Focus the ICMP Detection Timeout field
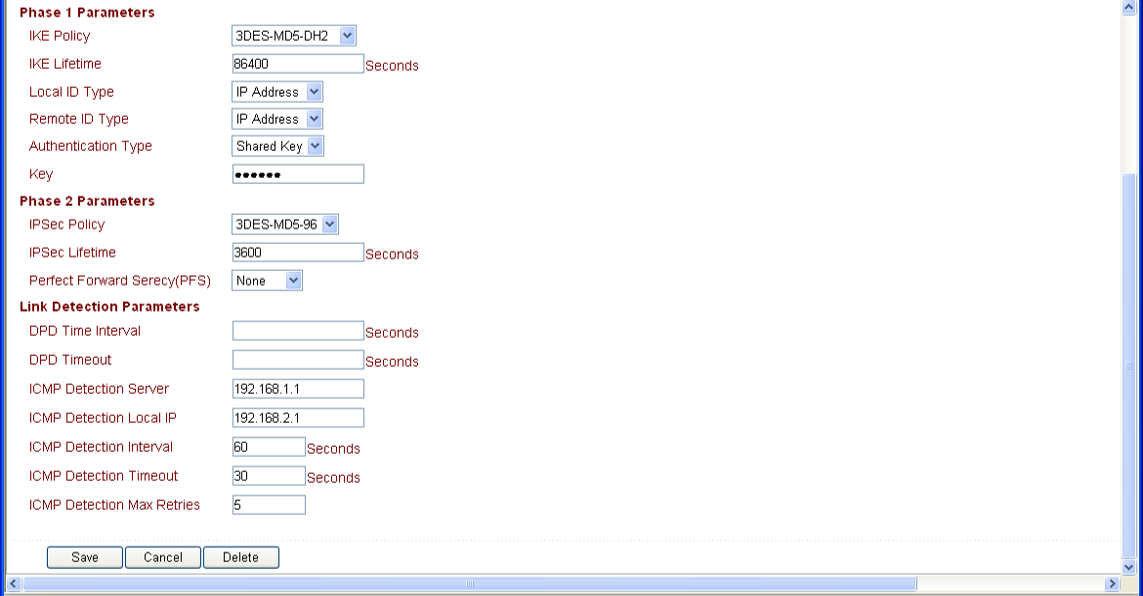 pos(268,476)
